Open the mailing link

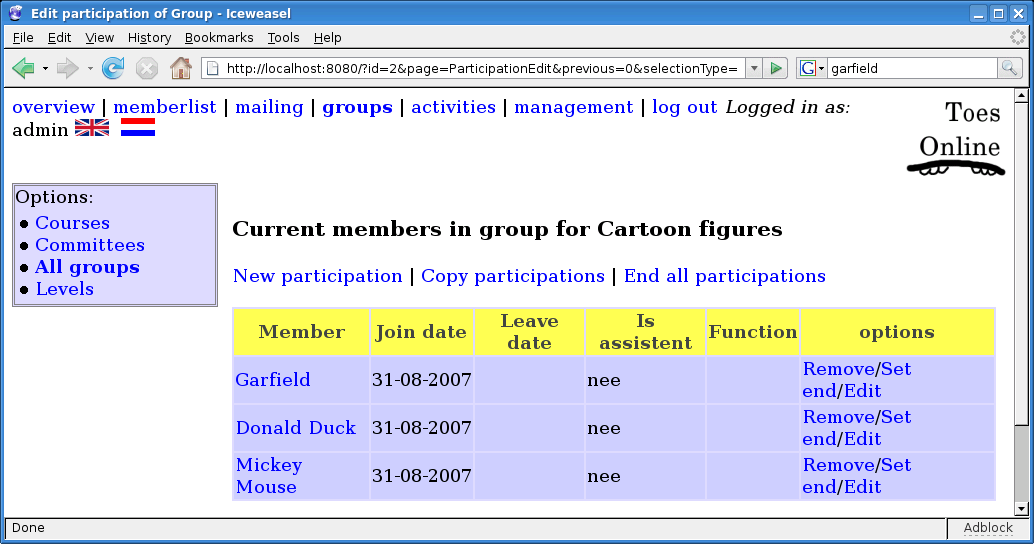click(269, 107)
